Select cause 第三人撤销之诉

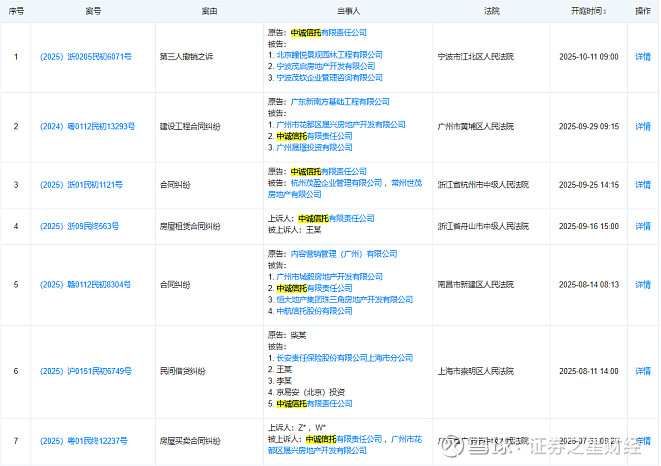pyautogui.click(x=186, y=57)
